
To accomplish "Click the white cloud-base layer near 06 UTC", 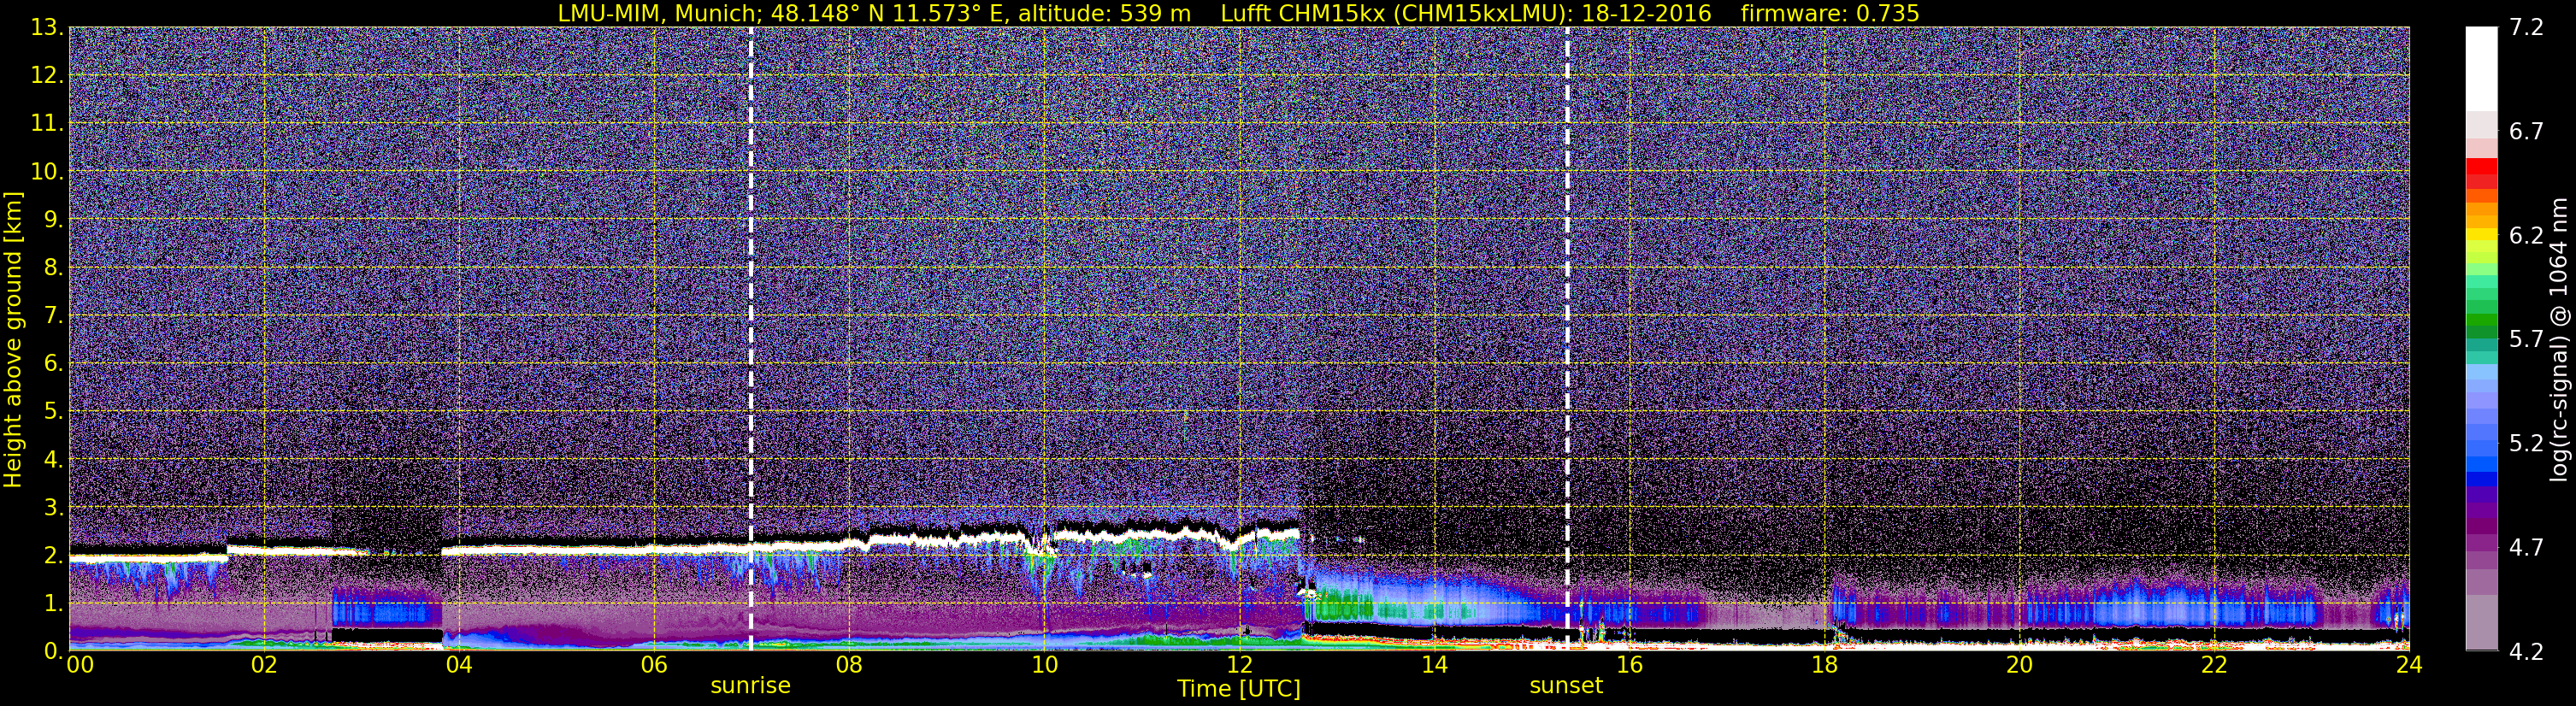I will pos(654,549).
